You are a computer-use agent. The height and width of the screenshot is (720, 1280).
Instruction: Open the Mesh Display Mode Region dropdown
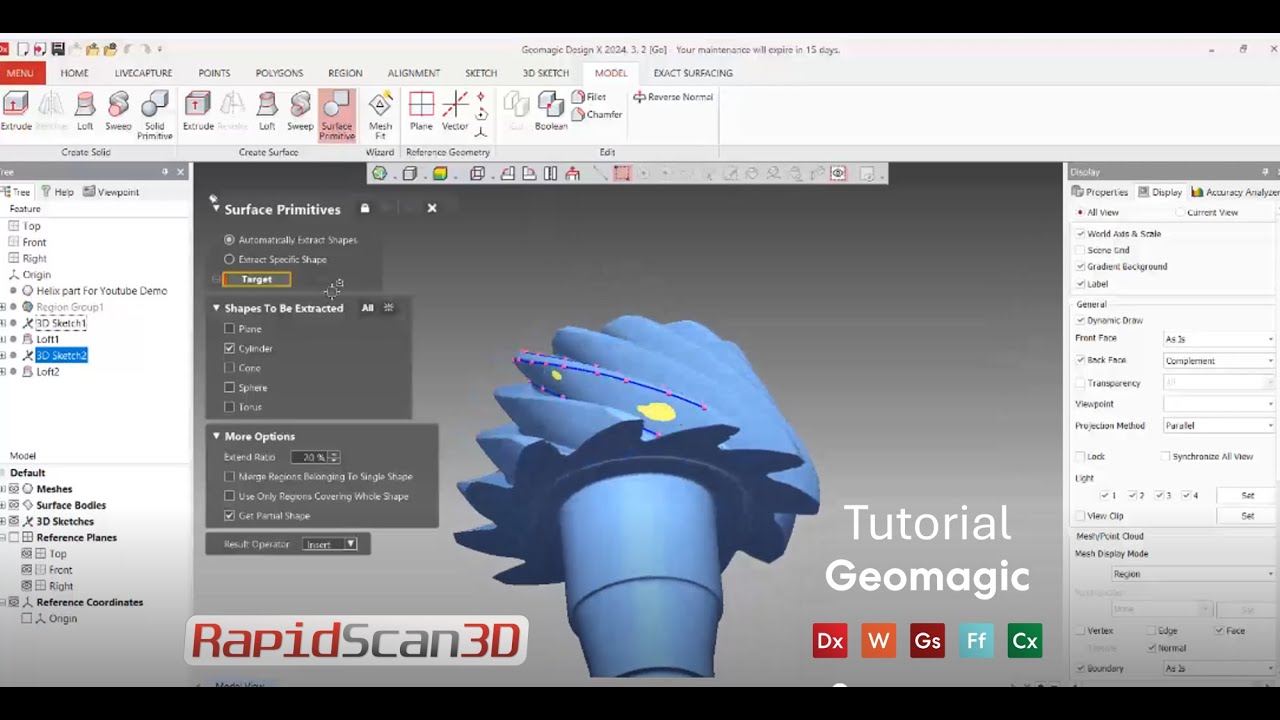(x=1195, y=574)
